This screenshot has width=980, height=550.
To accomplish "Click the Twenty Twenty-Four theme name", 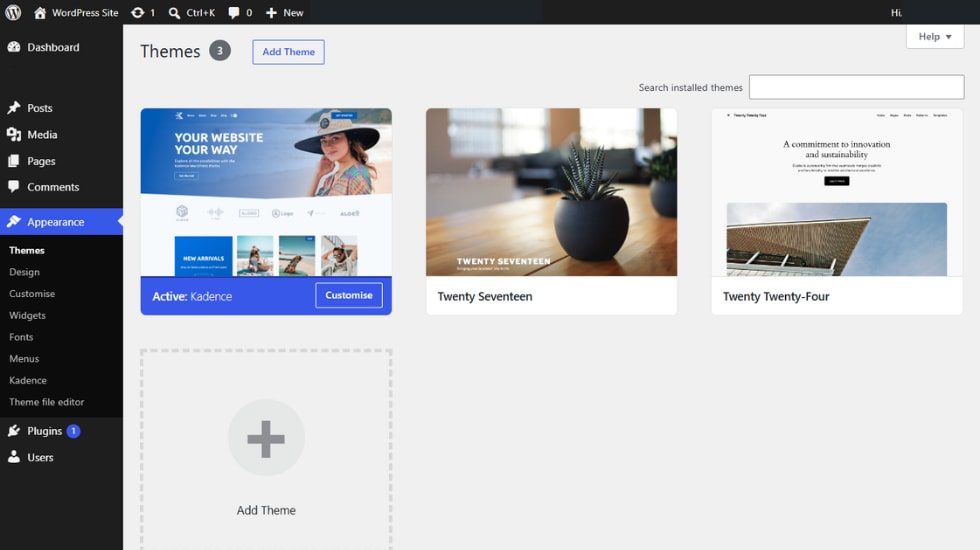I will pyautogui.click(x=776, y=296).
